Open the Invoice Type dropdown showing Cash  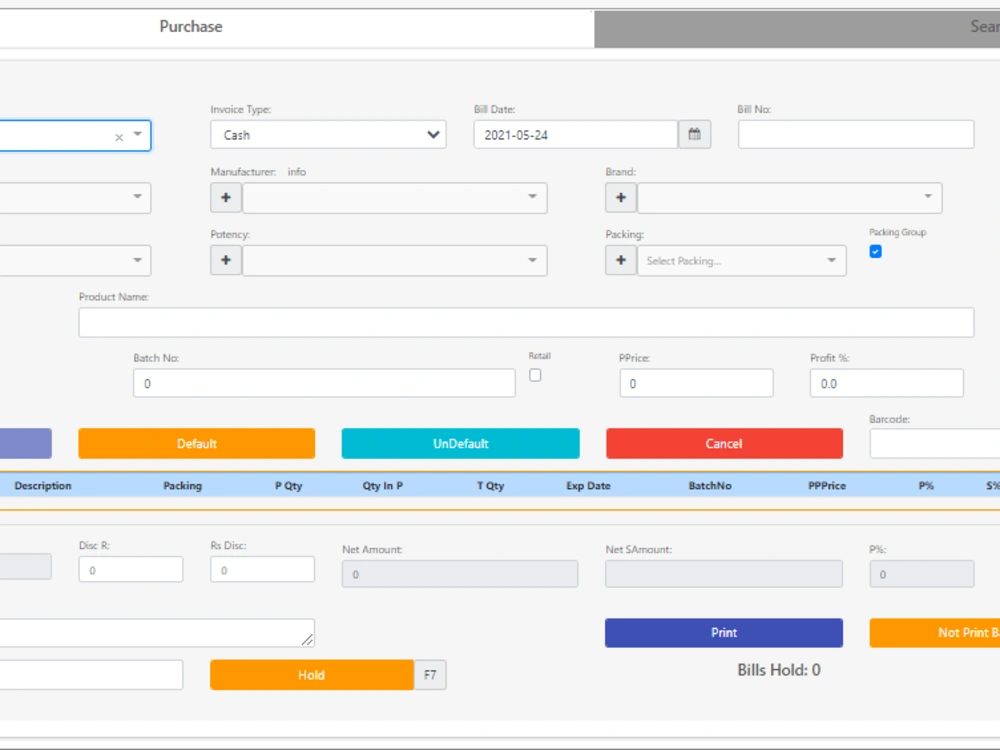pos(328,135)
